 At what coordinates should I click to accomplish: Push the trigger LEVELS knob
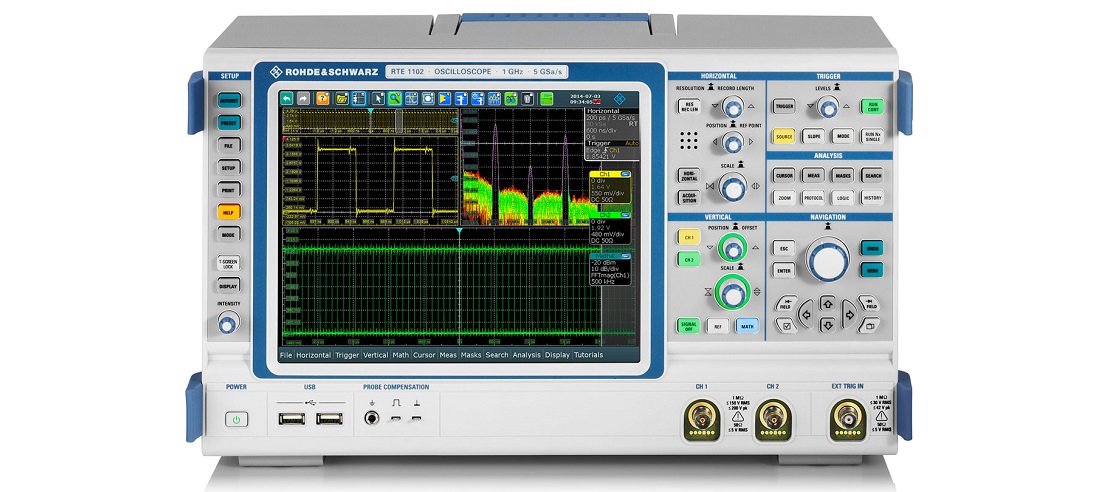828,107
